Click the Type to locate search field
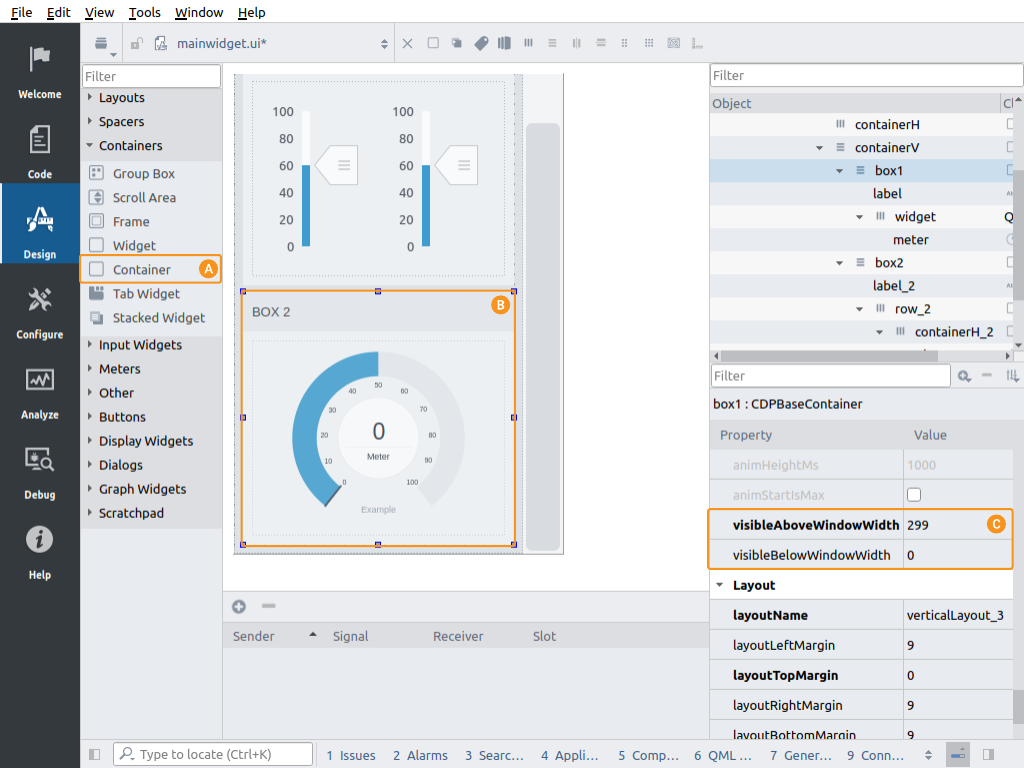This screenshot has width=1024, height=768. 215,755
